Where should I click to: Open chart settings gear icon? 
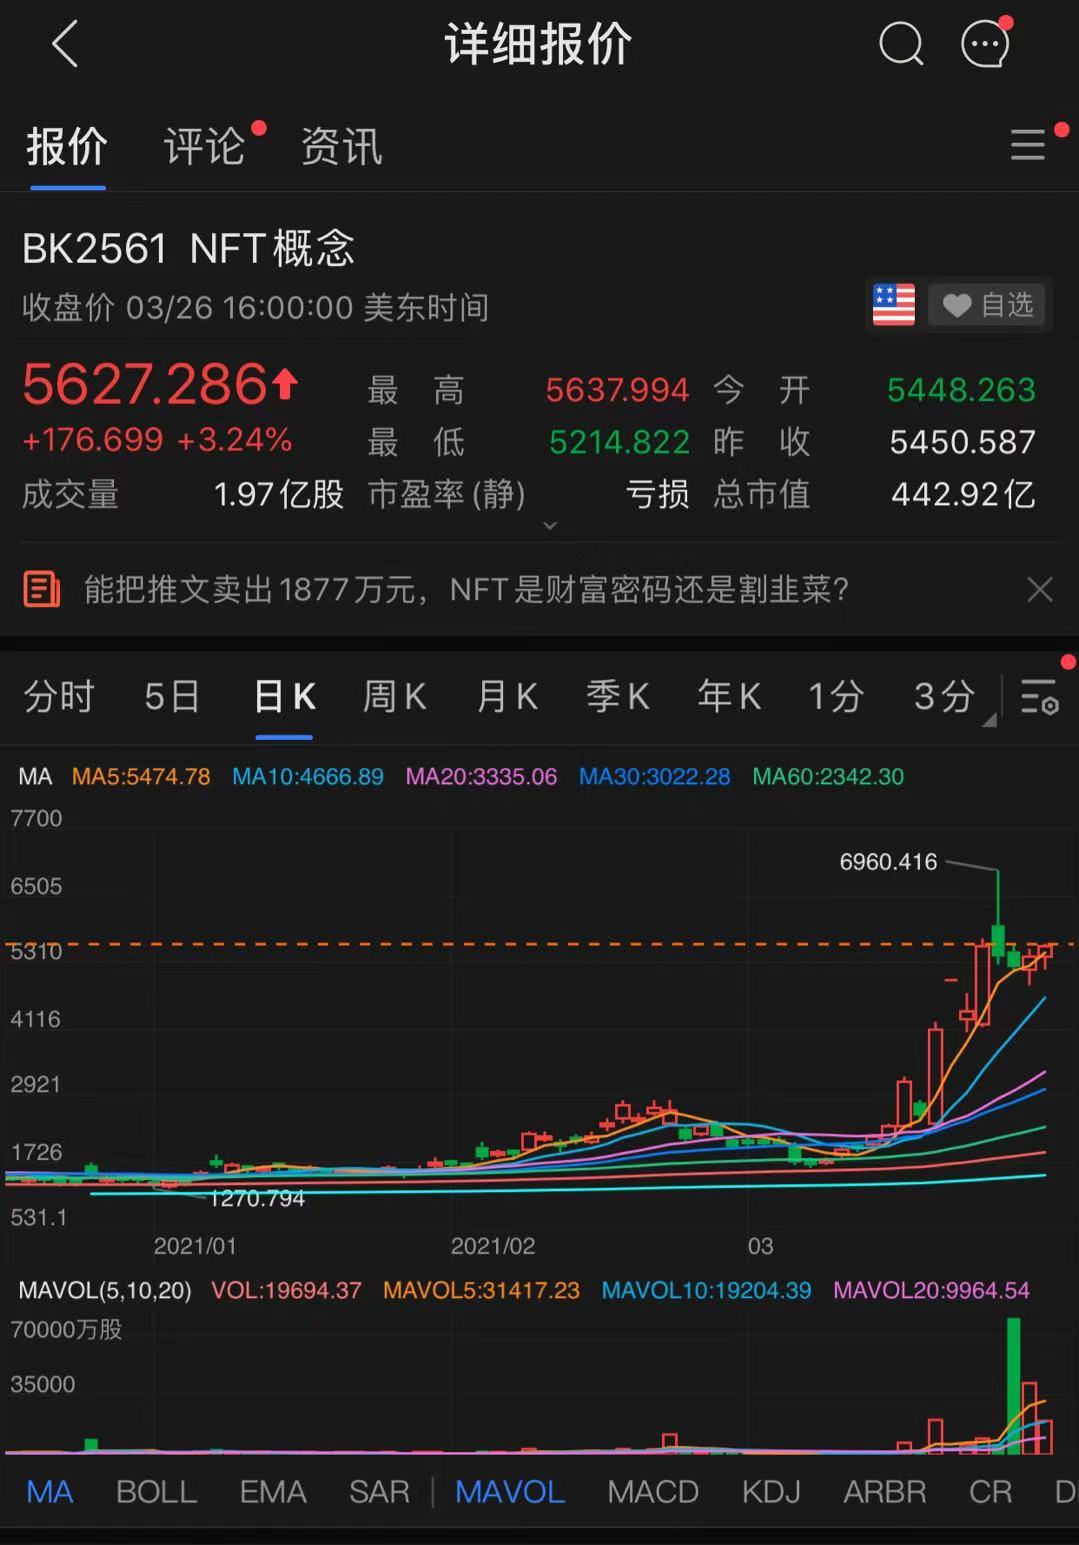pyautogui.click(x=1039, y=696)
